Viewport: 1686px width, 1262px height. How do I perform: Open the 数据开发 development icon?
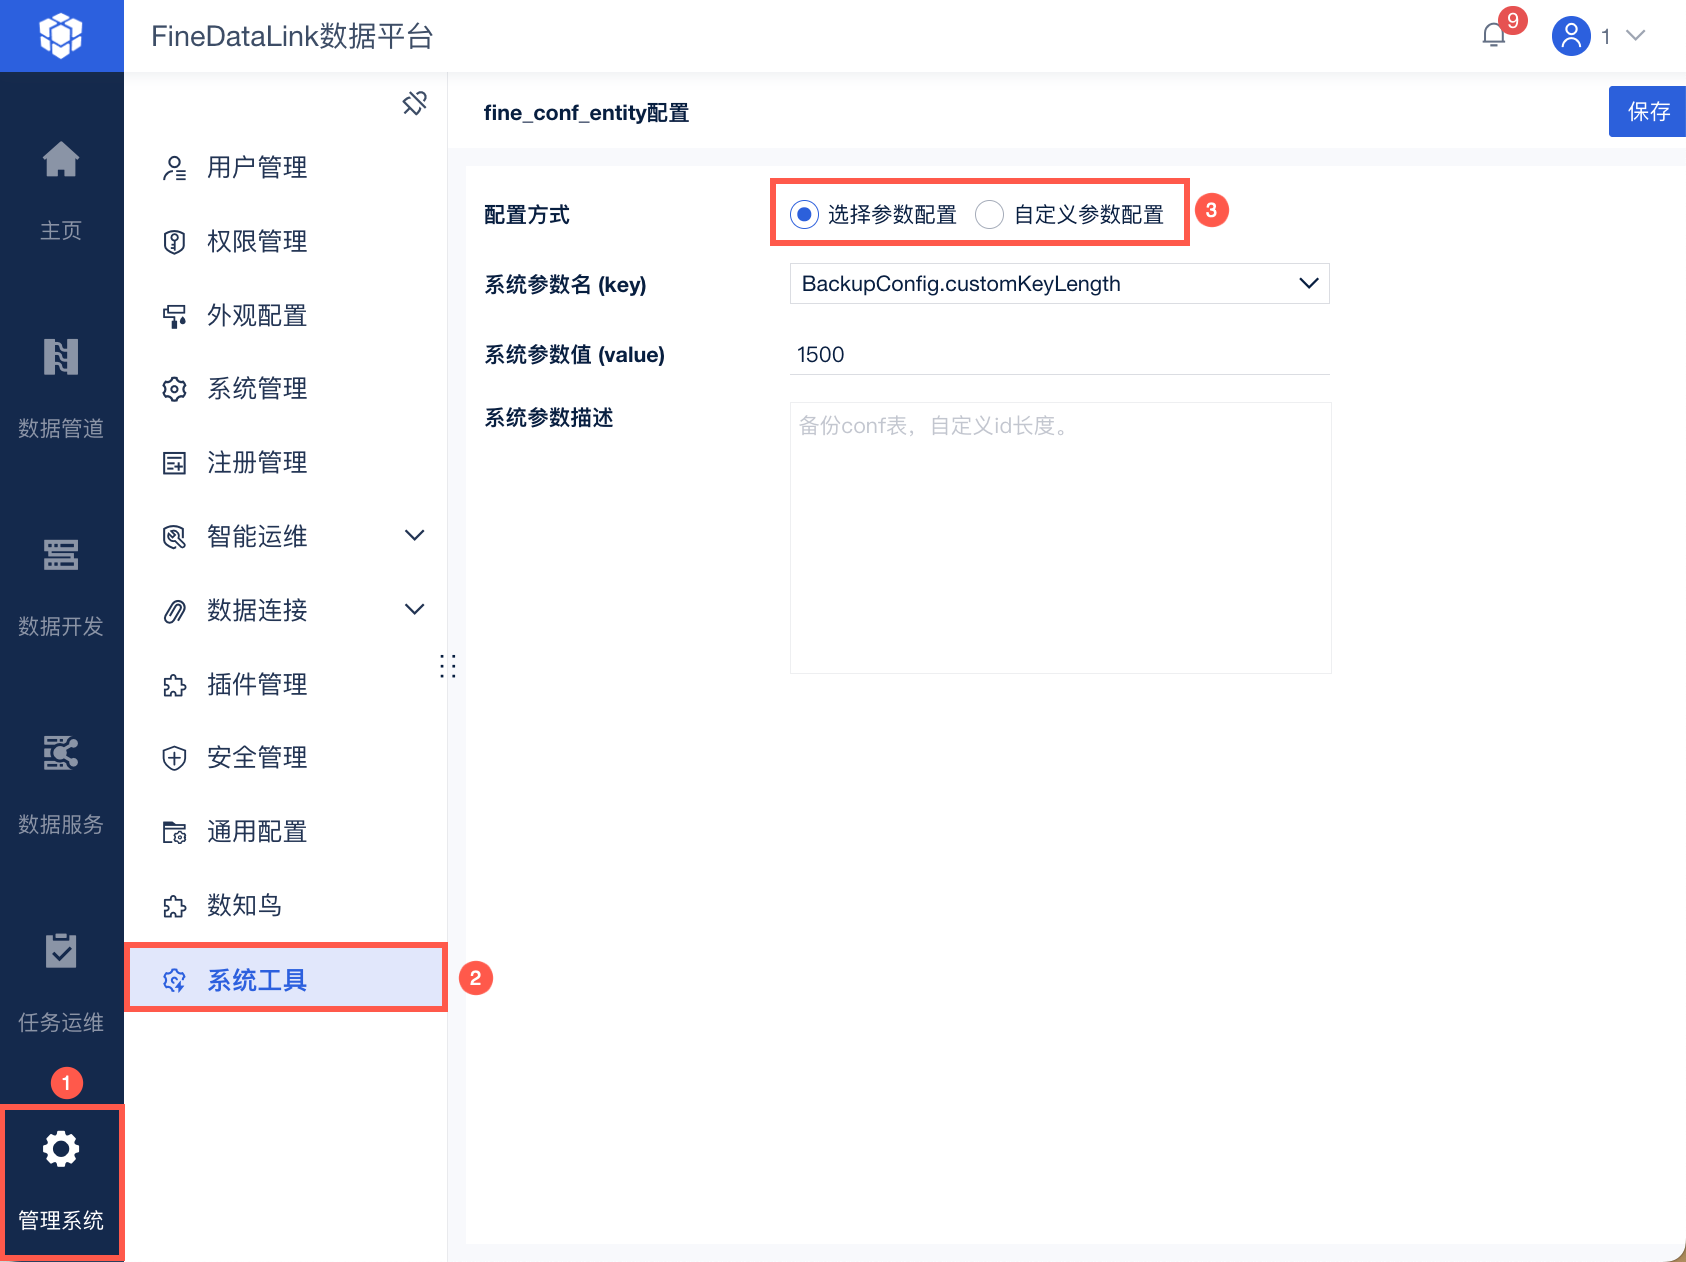point(61,555)
